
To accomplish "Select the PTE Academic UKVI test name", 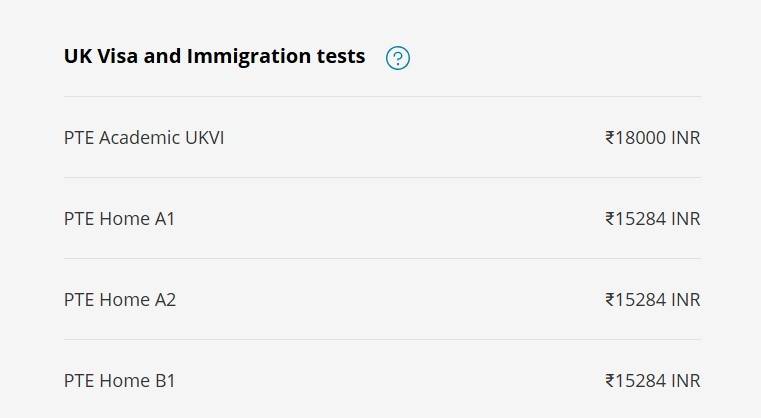I will (144, 138).
